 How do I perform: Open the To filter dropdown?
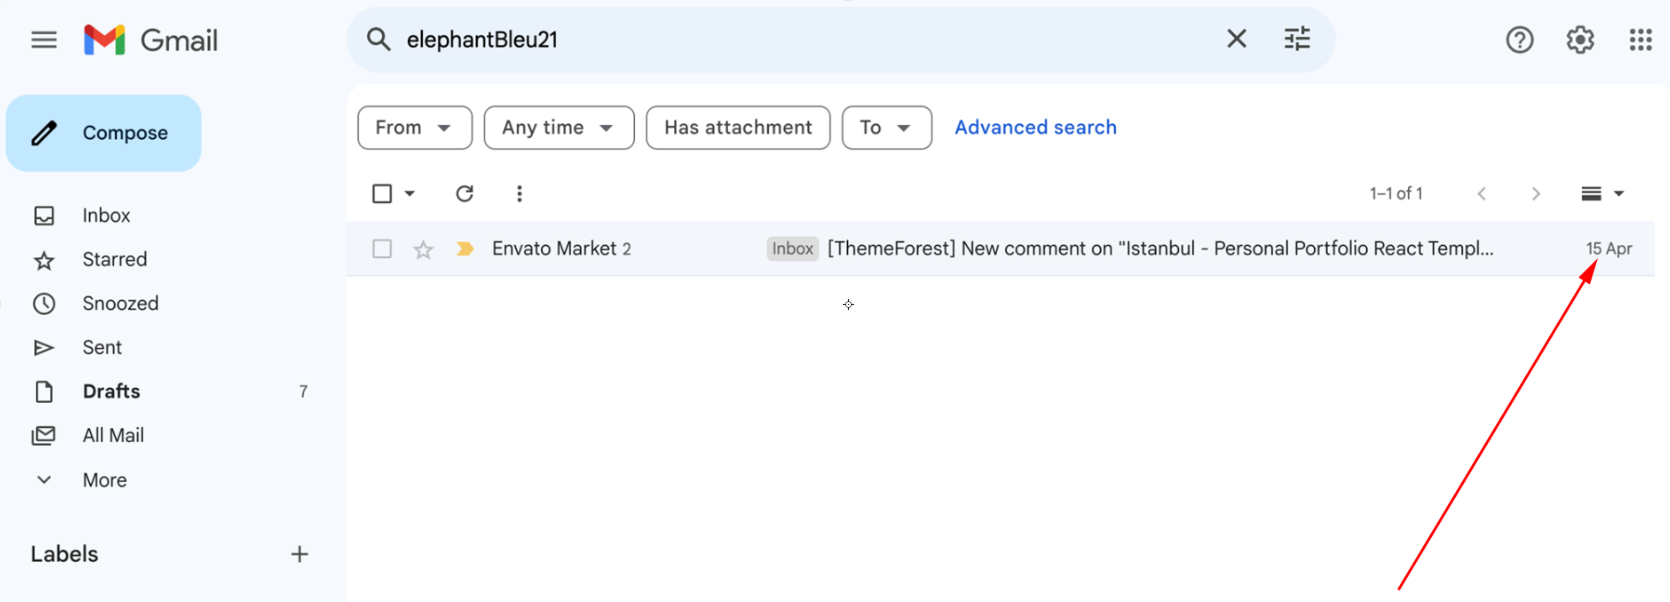click(887, 128)
